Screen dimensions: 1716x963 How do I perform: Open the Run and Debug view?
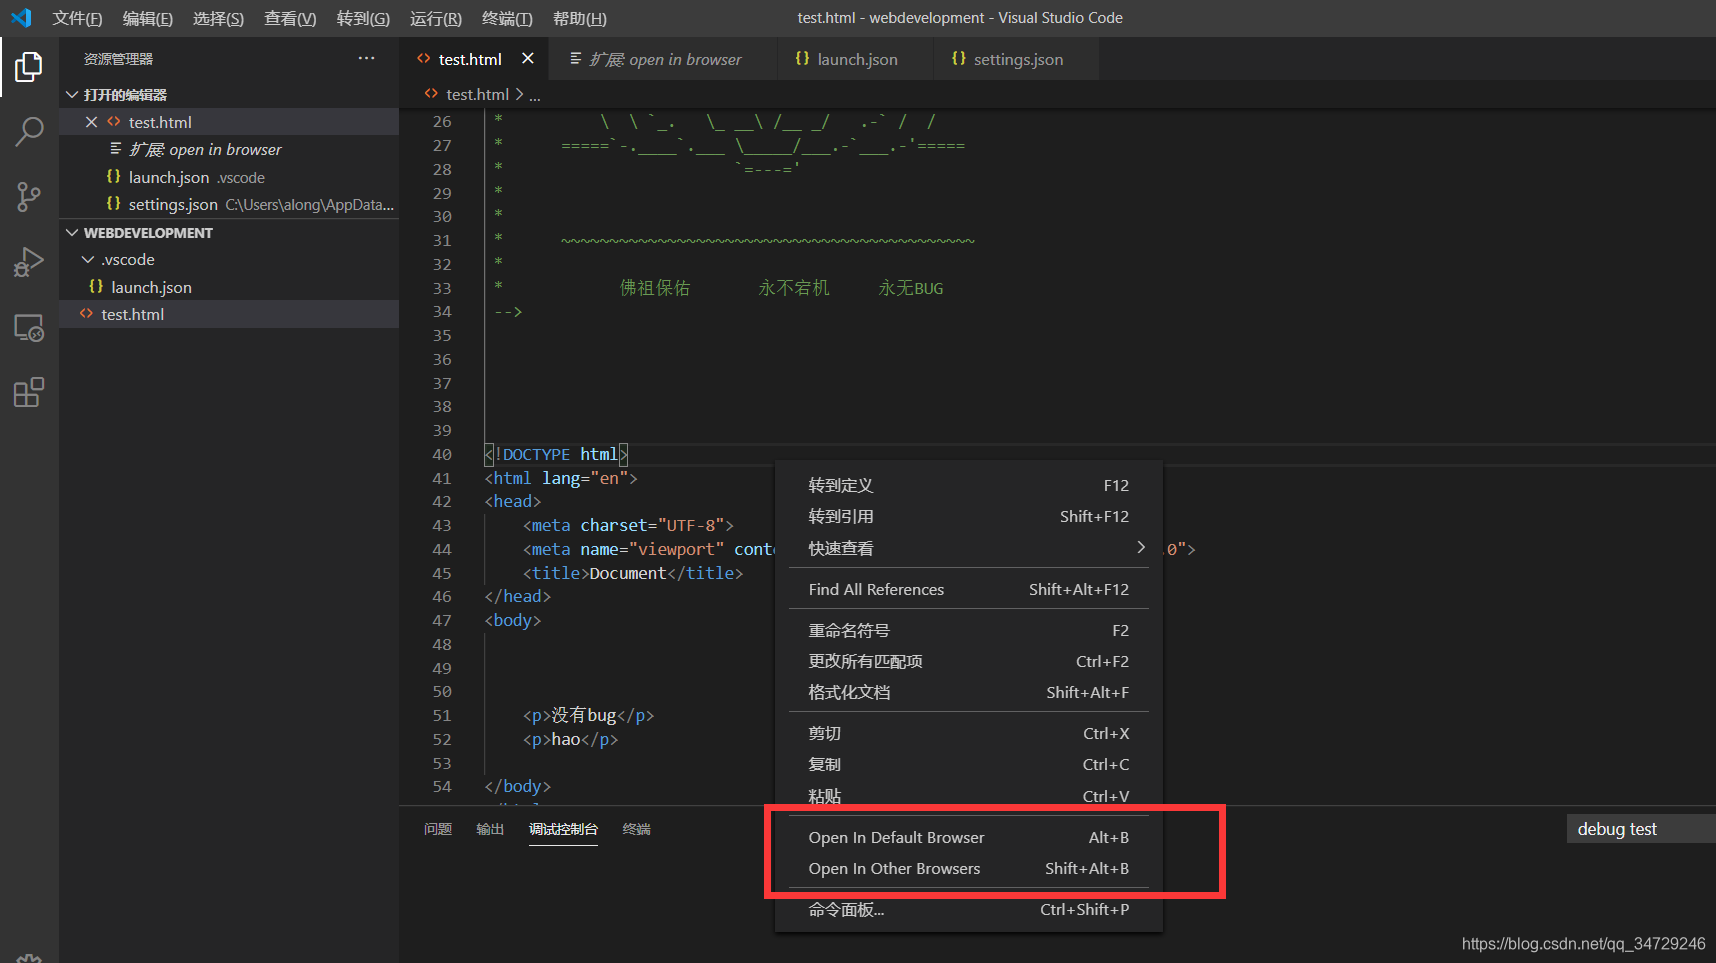tap(28, 261)
